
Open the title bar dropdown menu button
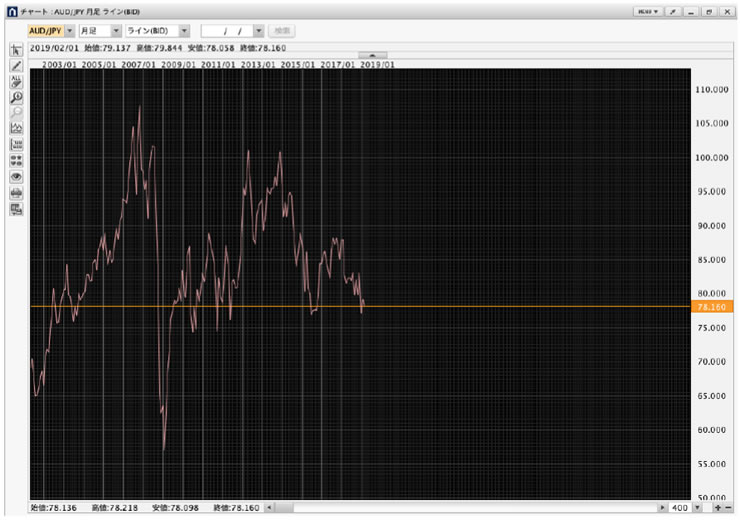pyautogui.click(x=648, y=11)
